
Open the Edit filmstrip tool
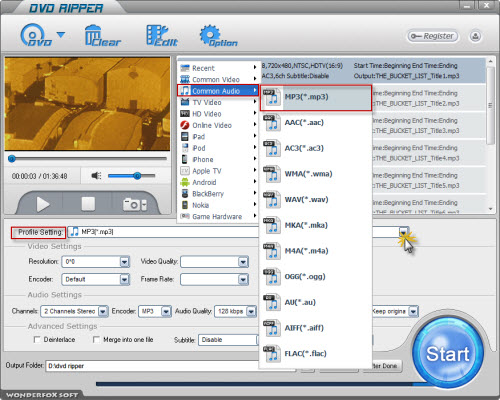point(162,35)
